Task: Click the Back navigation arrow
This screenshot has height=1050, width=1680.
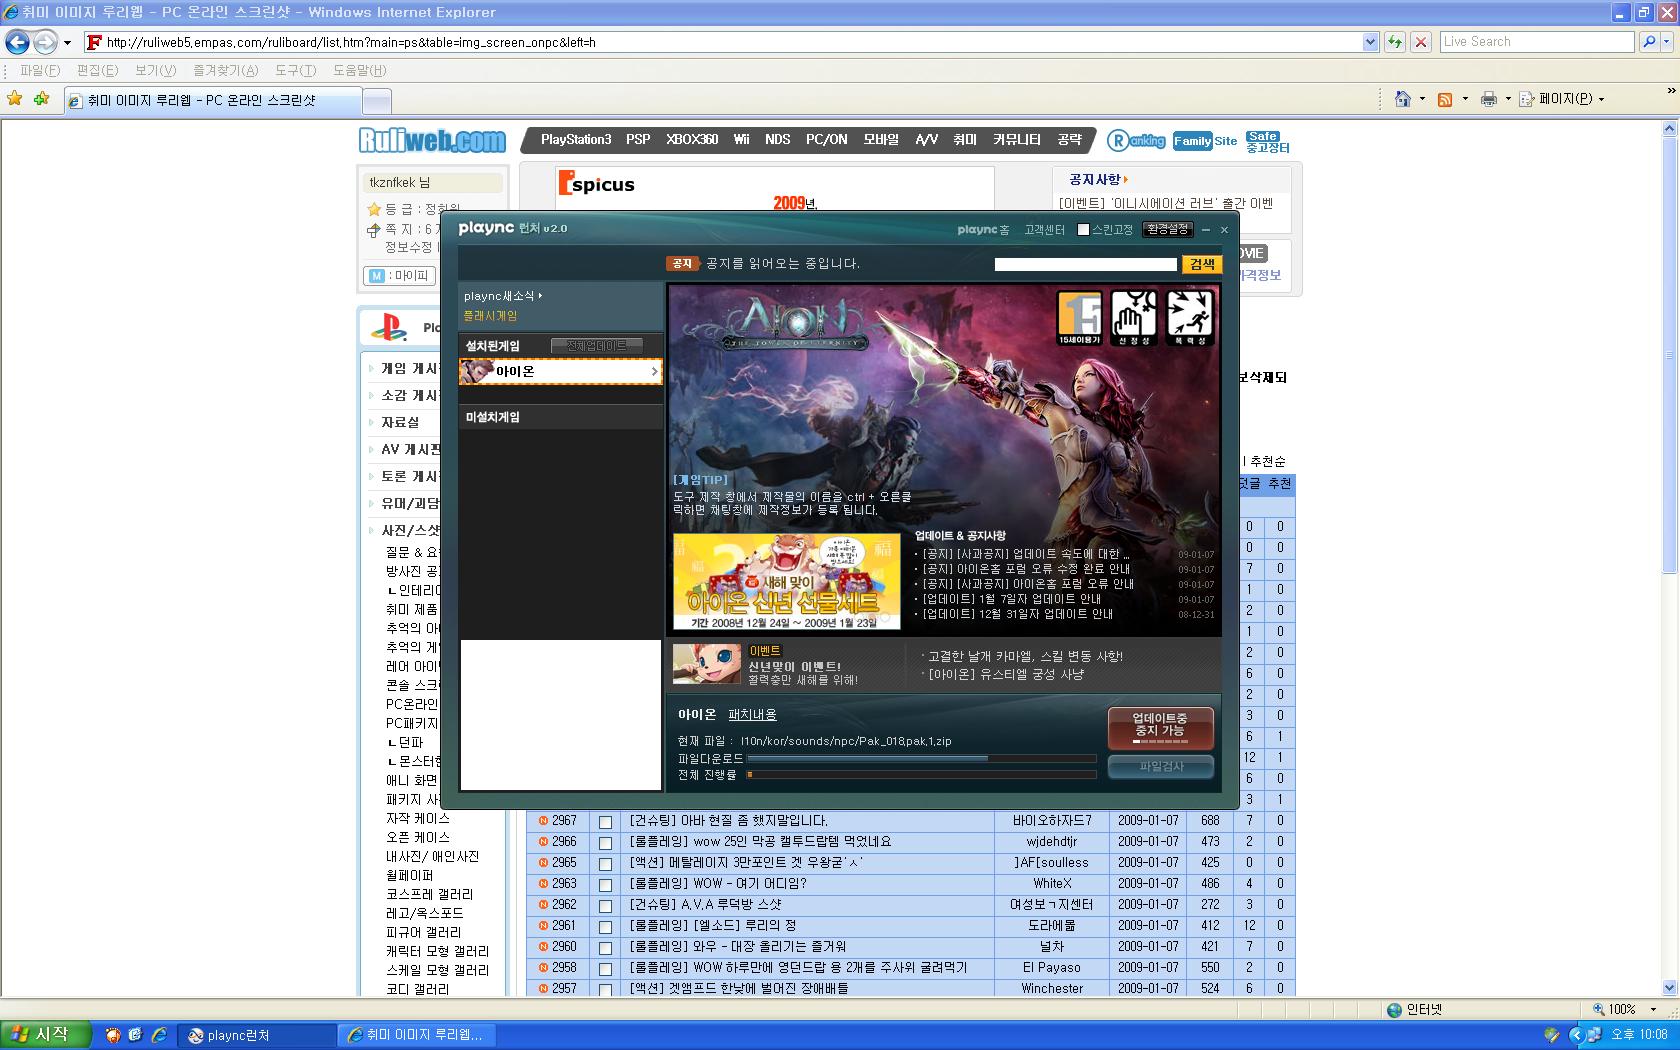Action: click(17, 42)
